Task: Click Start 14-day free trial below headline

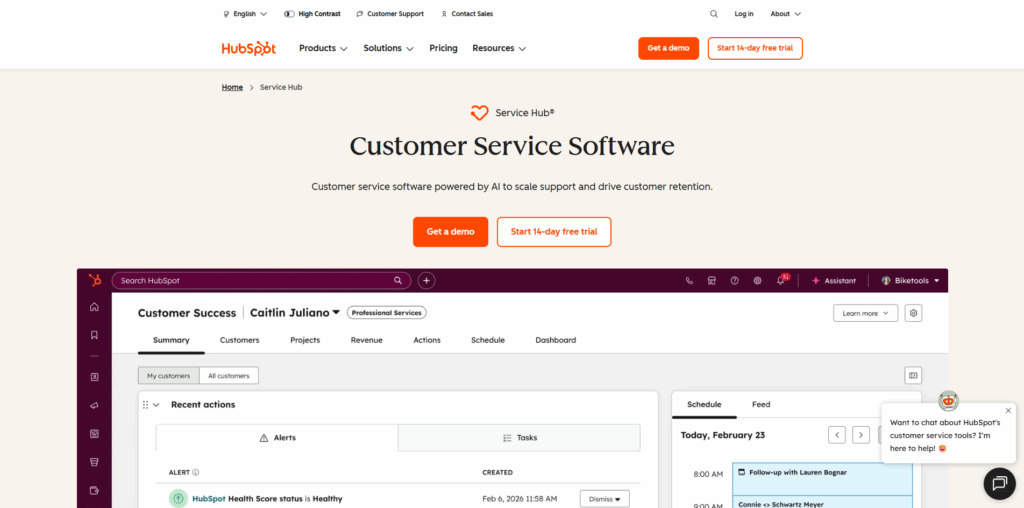Action: coord(554,232)
